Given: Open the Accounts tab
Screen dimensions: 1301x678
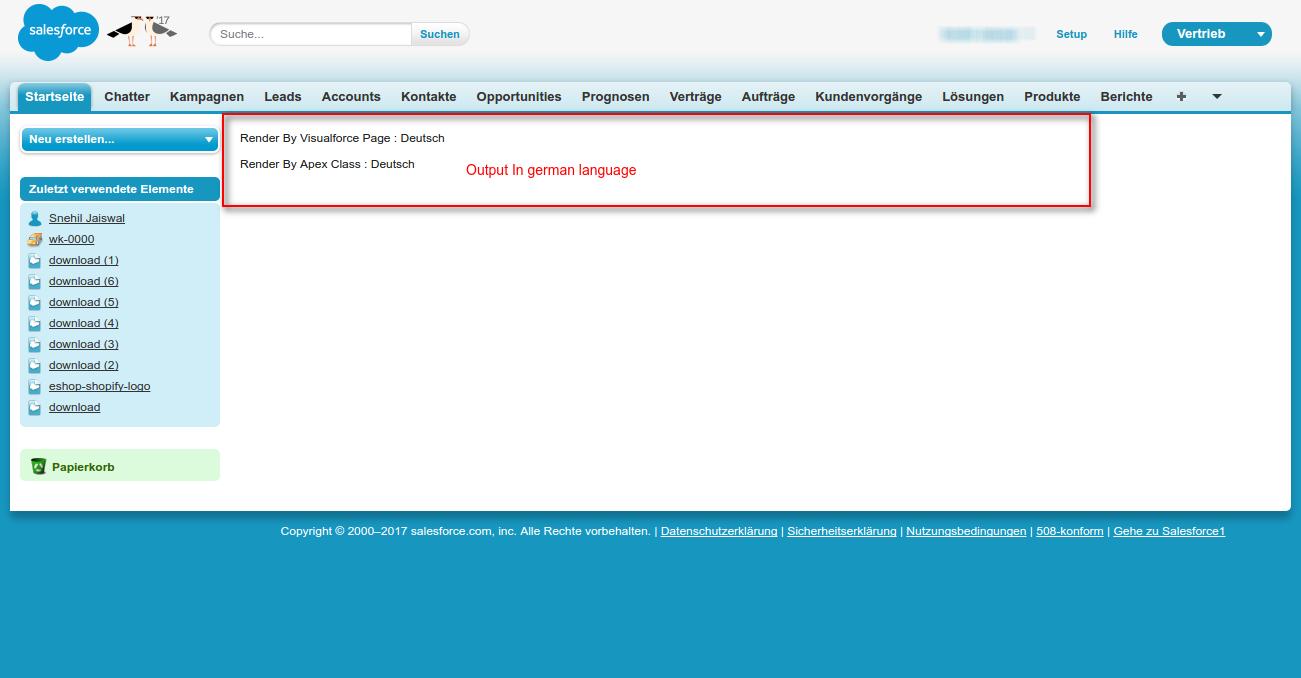Looking at the screenshot, I should coord(351,97).
